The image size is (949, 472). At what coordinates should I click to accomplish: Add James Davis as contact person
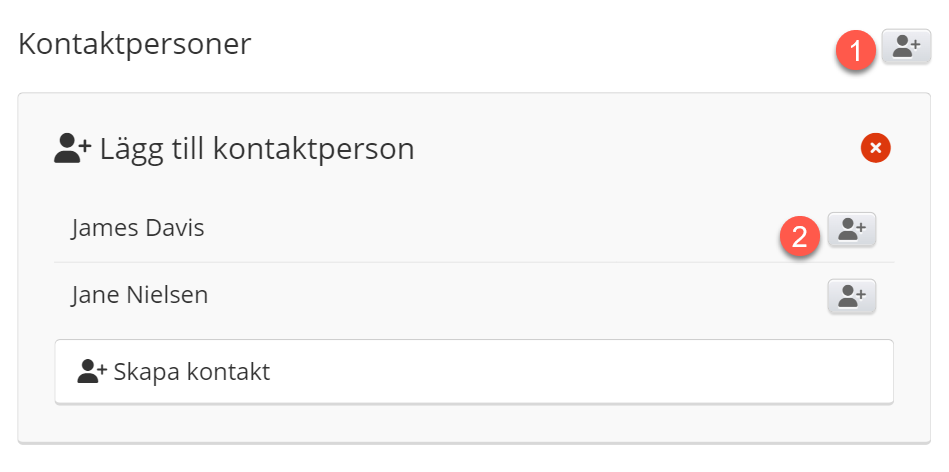point(851,230)
